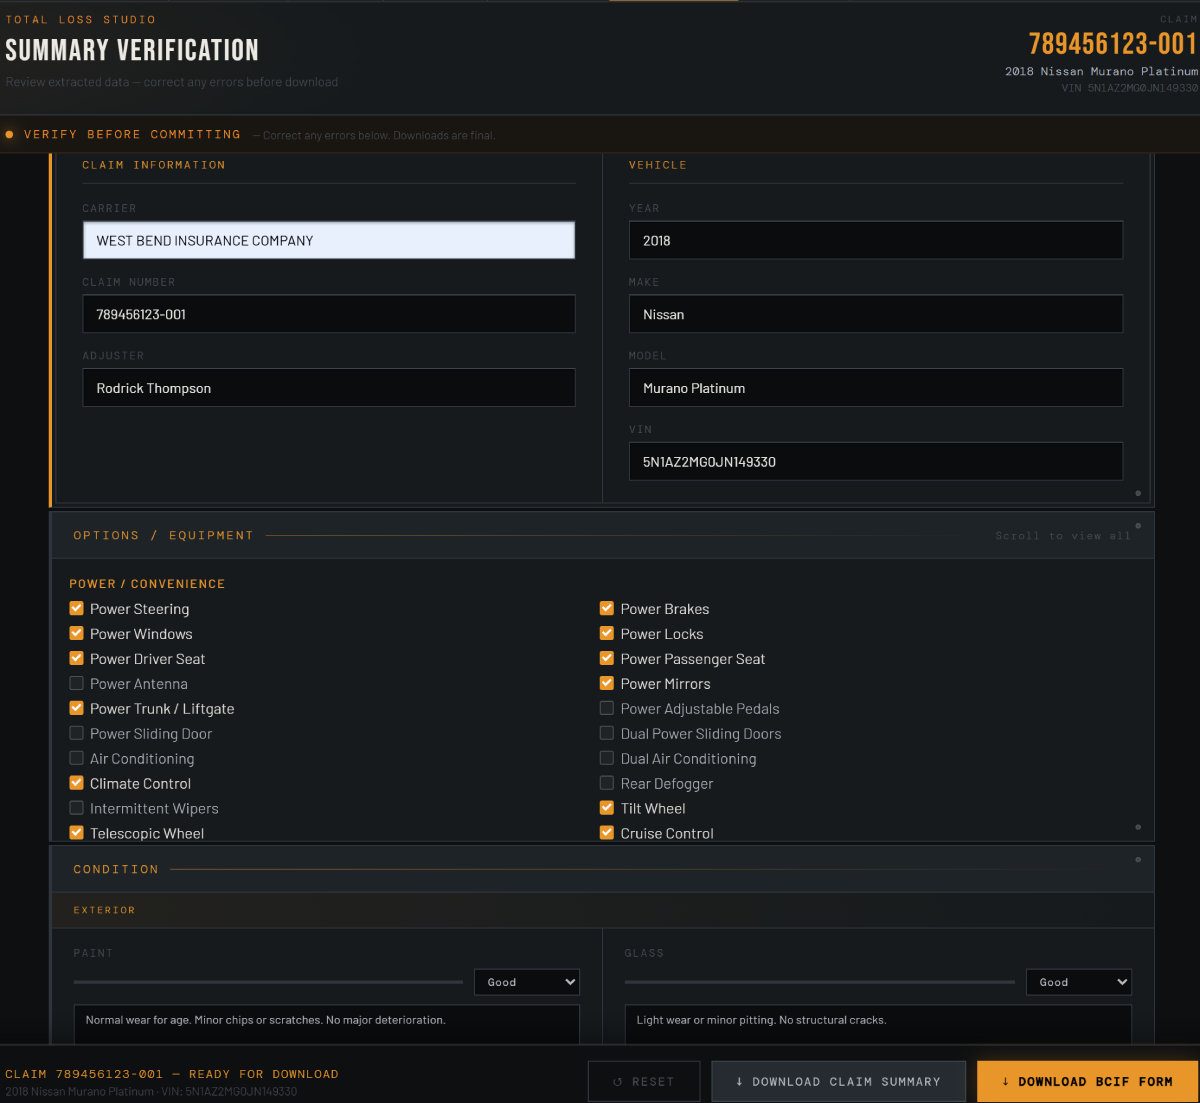Uncheck the Power Steering option
This screenshot has height=1103, width=1200.
click(x=76, y=608)
